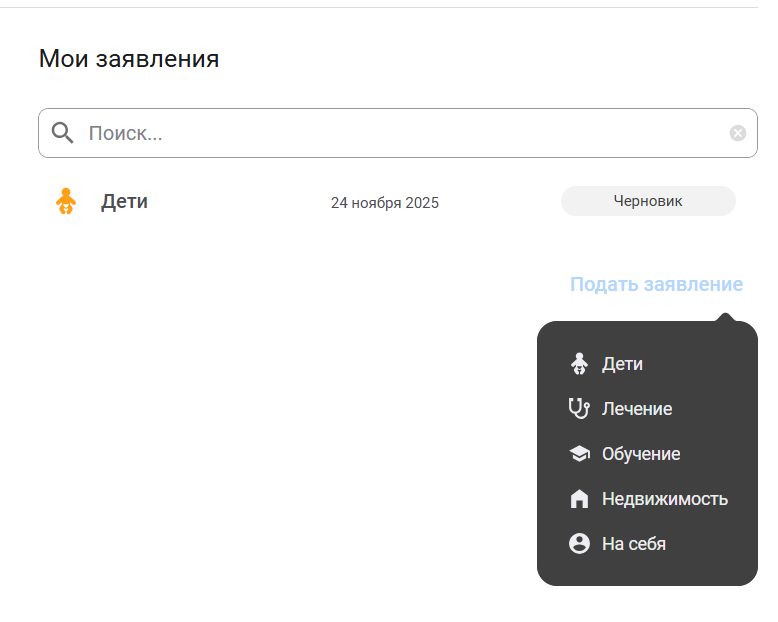Select Недвижимость from the menu
Screen dimensions: 778x622
(665, 499)
